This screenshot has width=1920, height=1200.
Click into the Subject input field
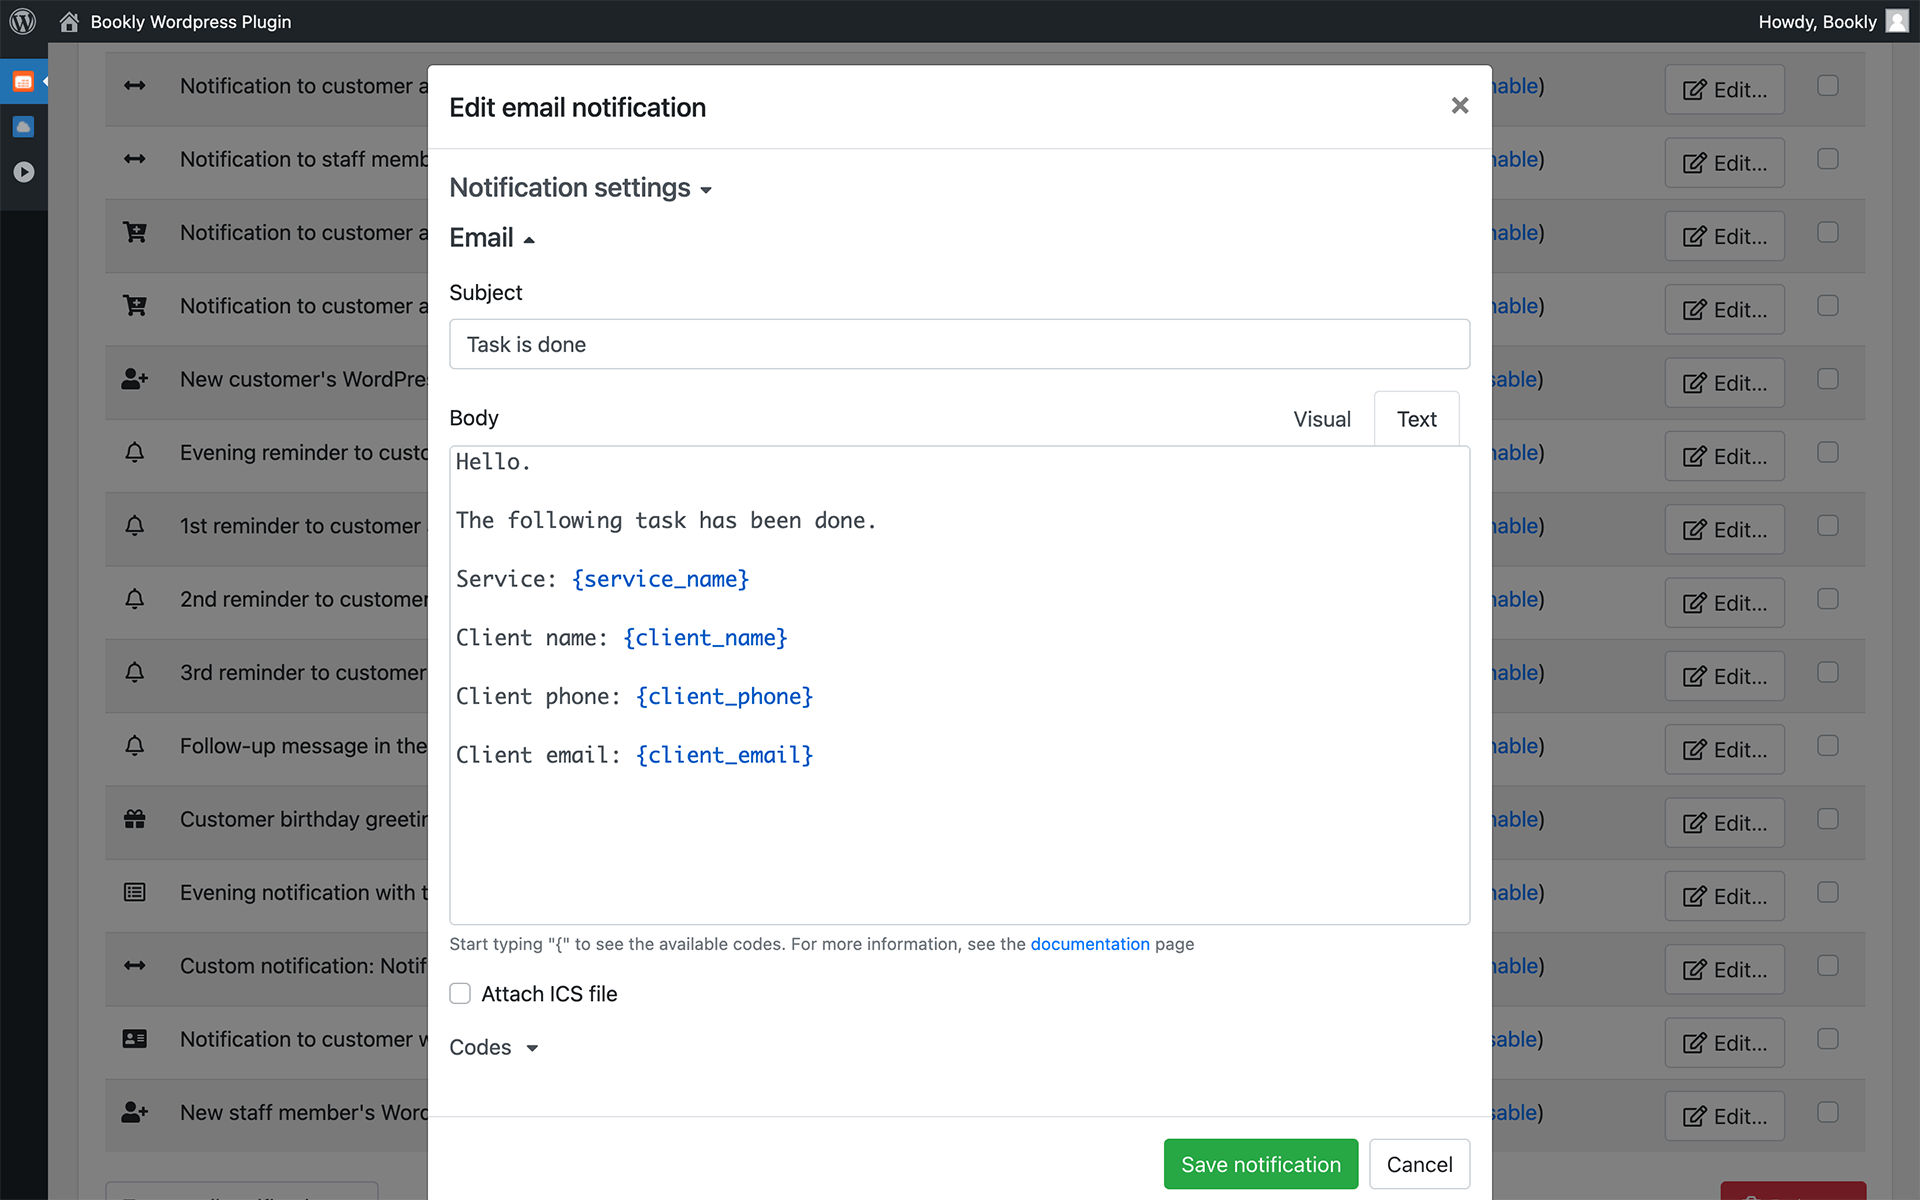click(x=958, y=344)
